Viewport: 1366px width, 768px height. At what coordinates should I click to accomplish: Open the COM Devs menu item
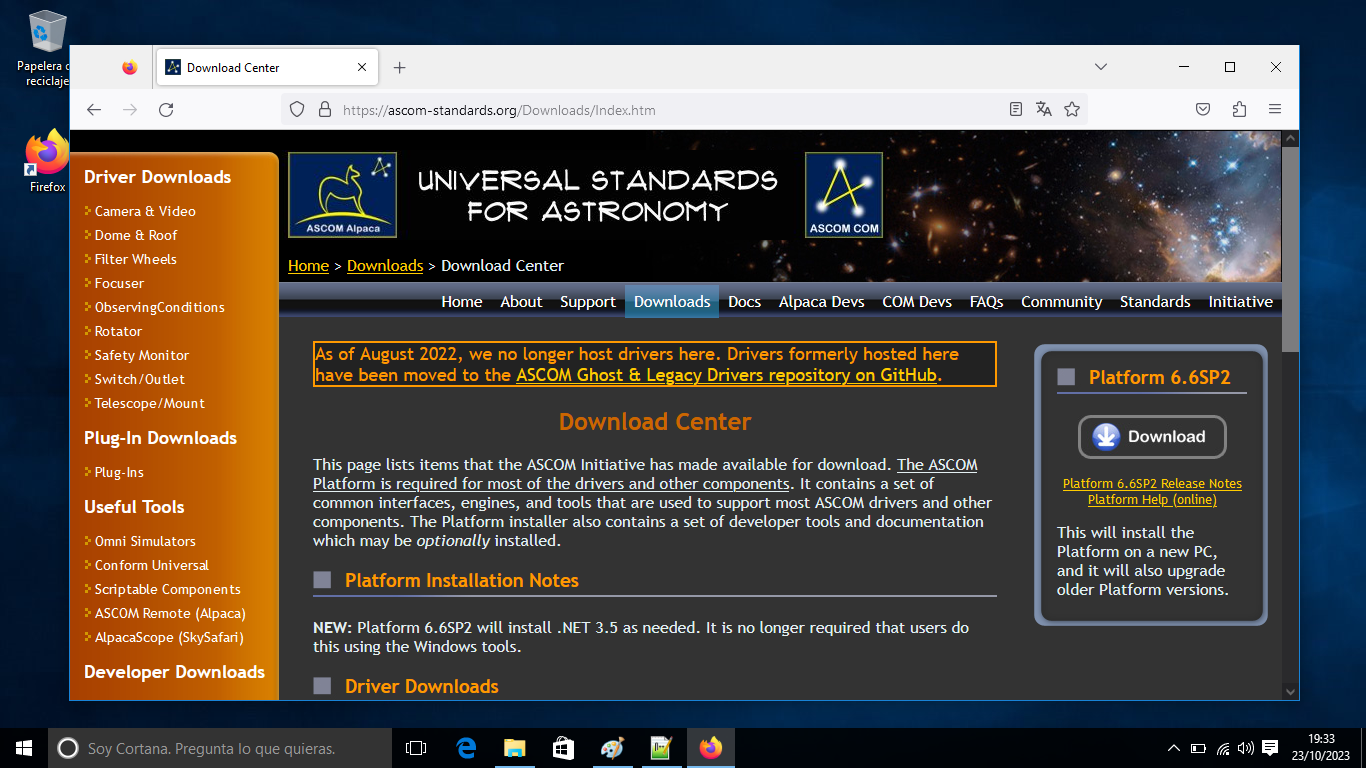tap(917, 302)
